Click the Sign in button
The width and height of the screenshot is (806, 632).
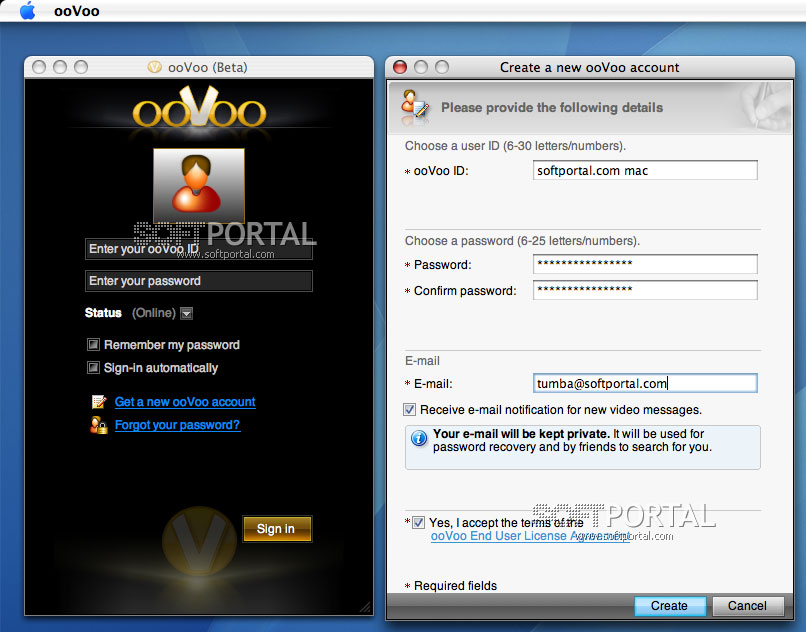tap(277, 529)
